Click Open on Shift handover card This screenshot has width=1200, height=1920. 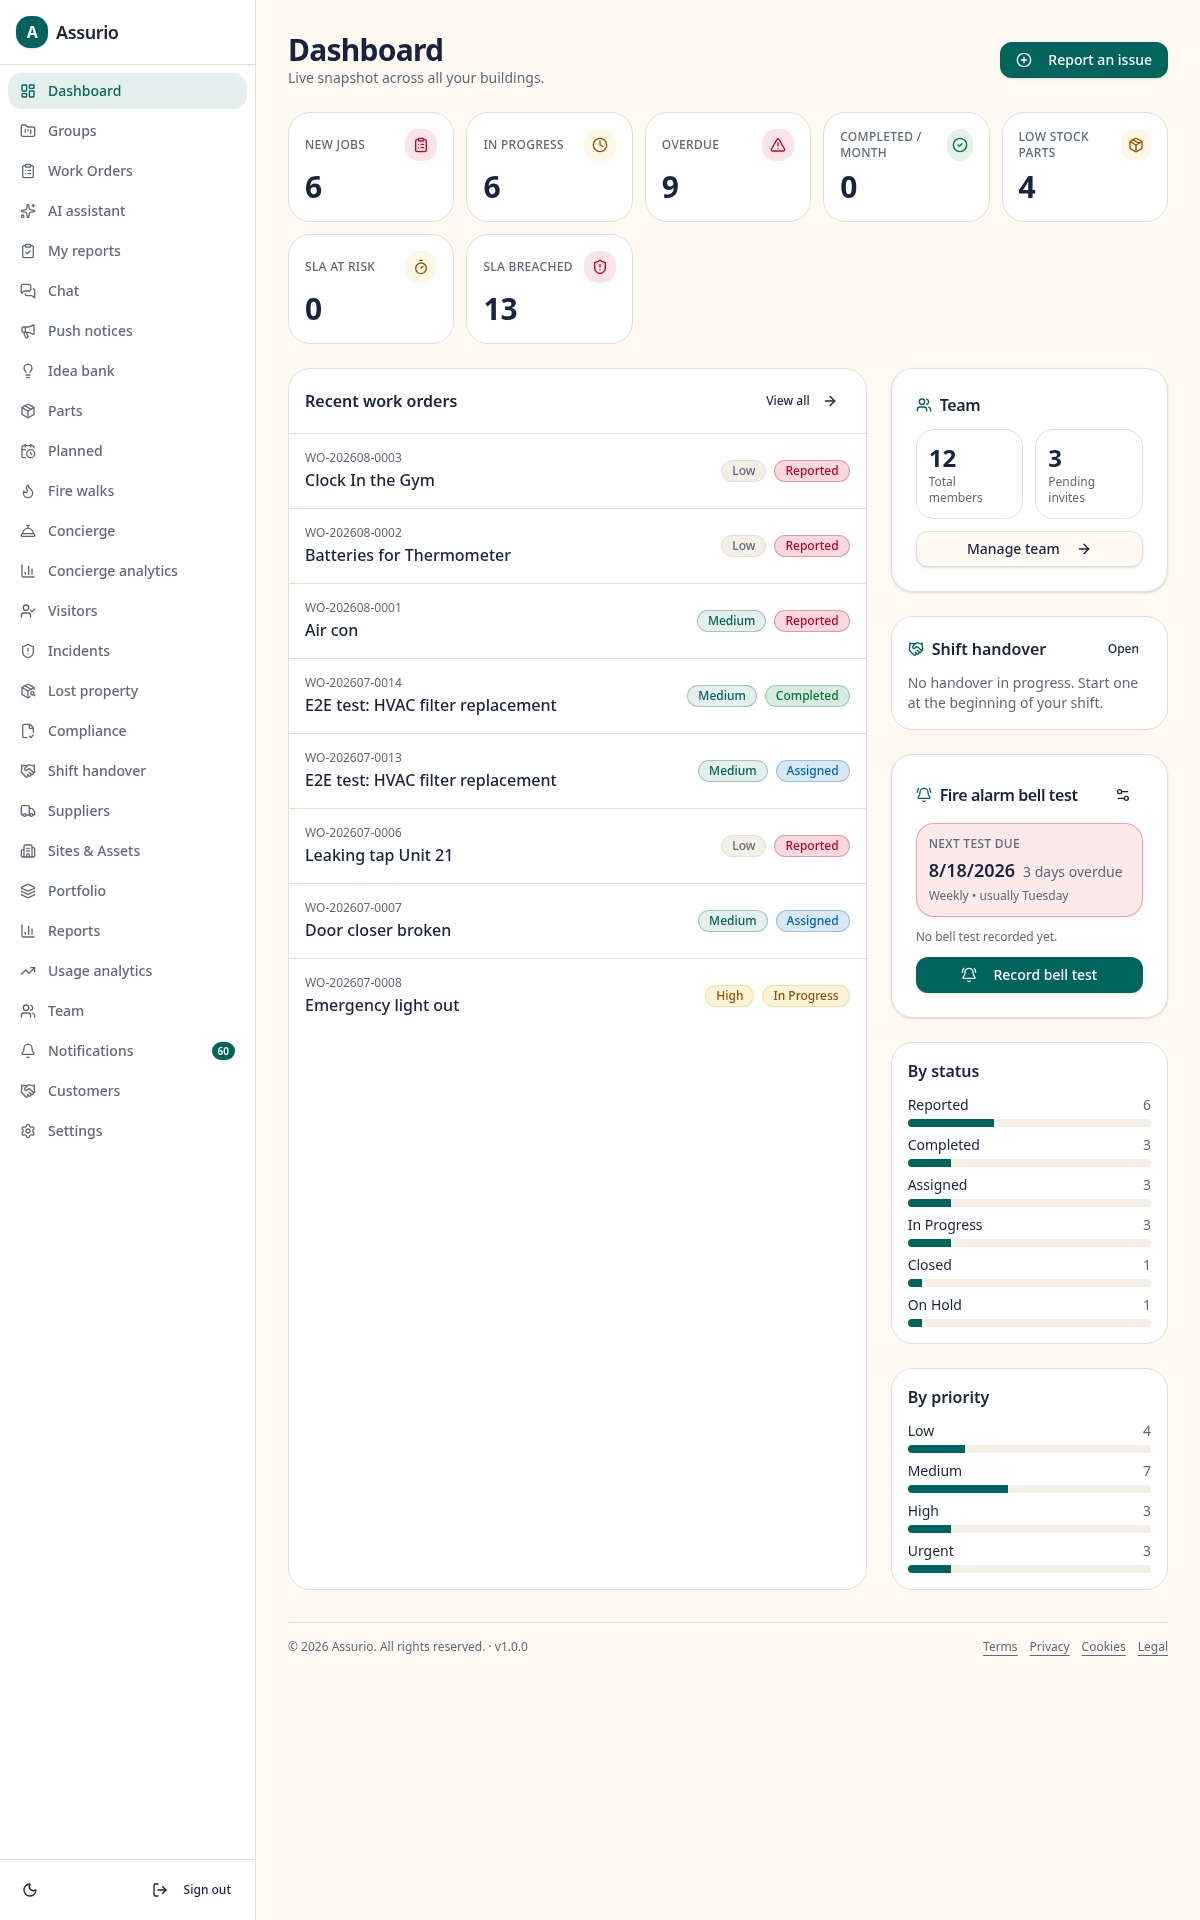pos(1123,649)
